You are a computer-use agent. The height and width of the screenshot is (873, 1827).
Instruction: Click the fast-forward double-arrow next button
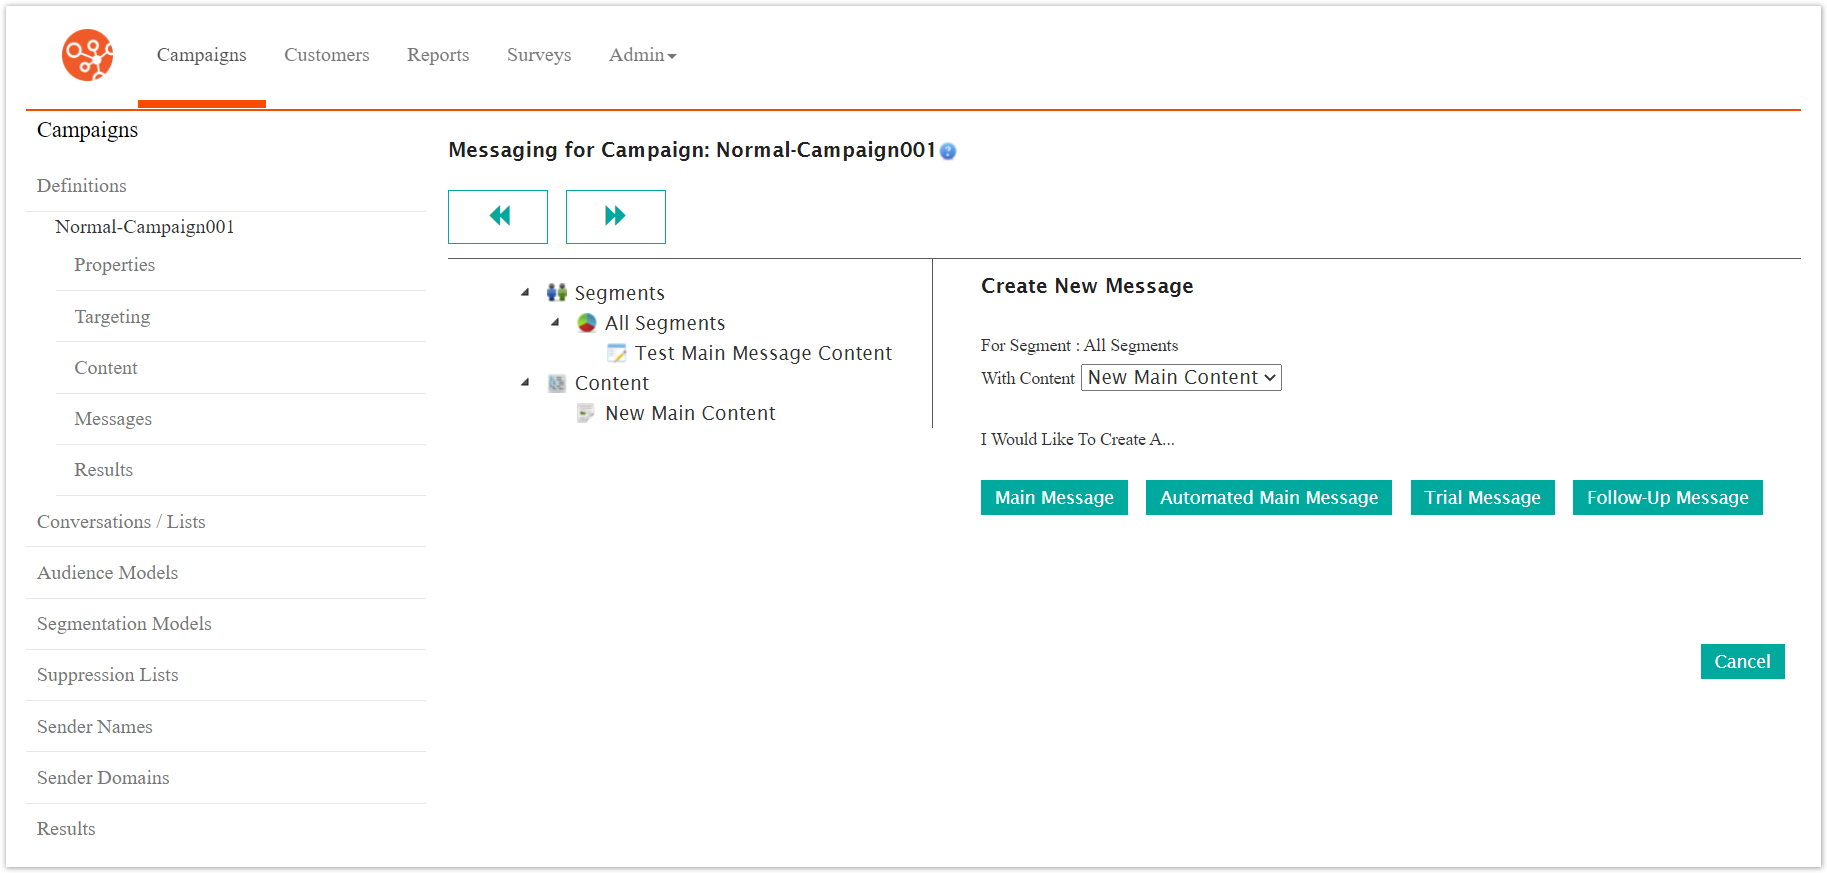615,216
